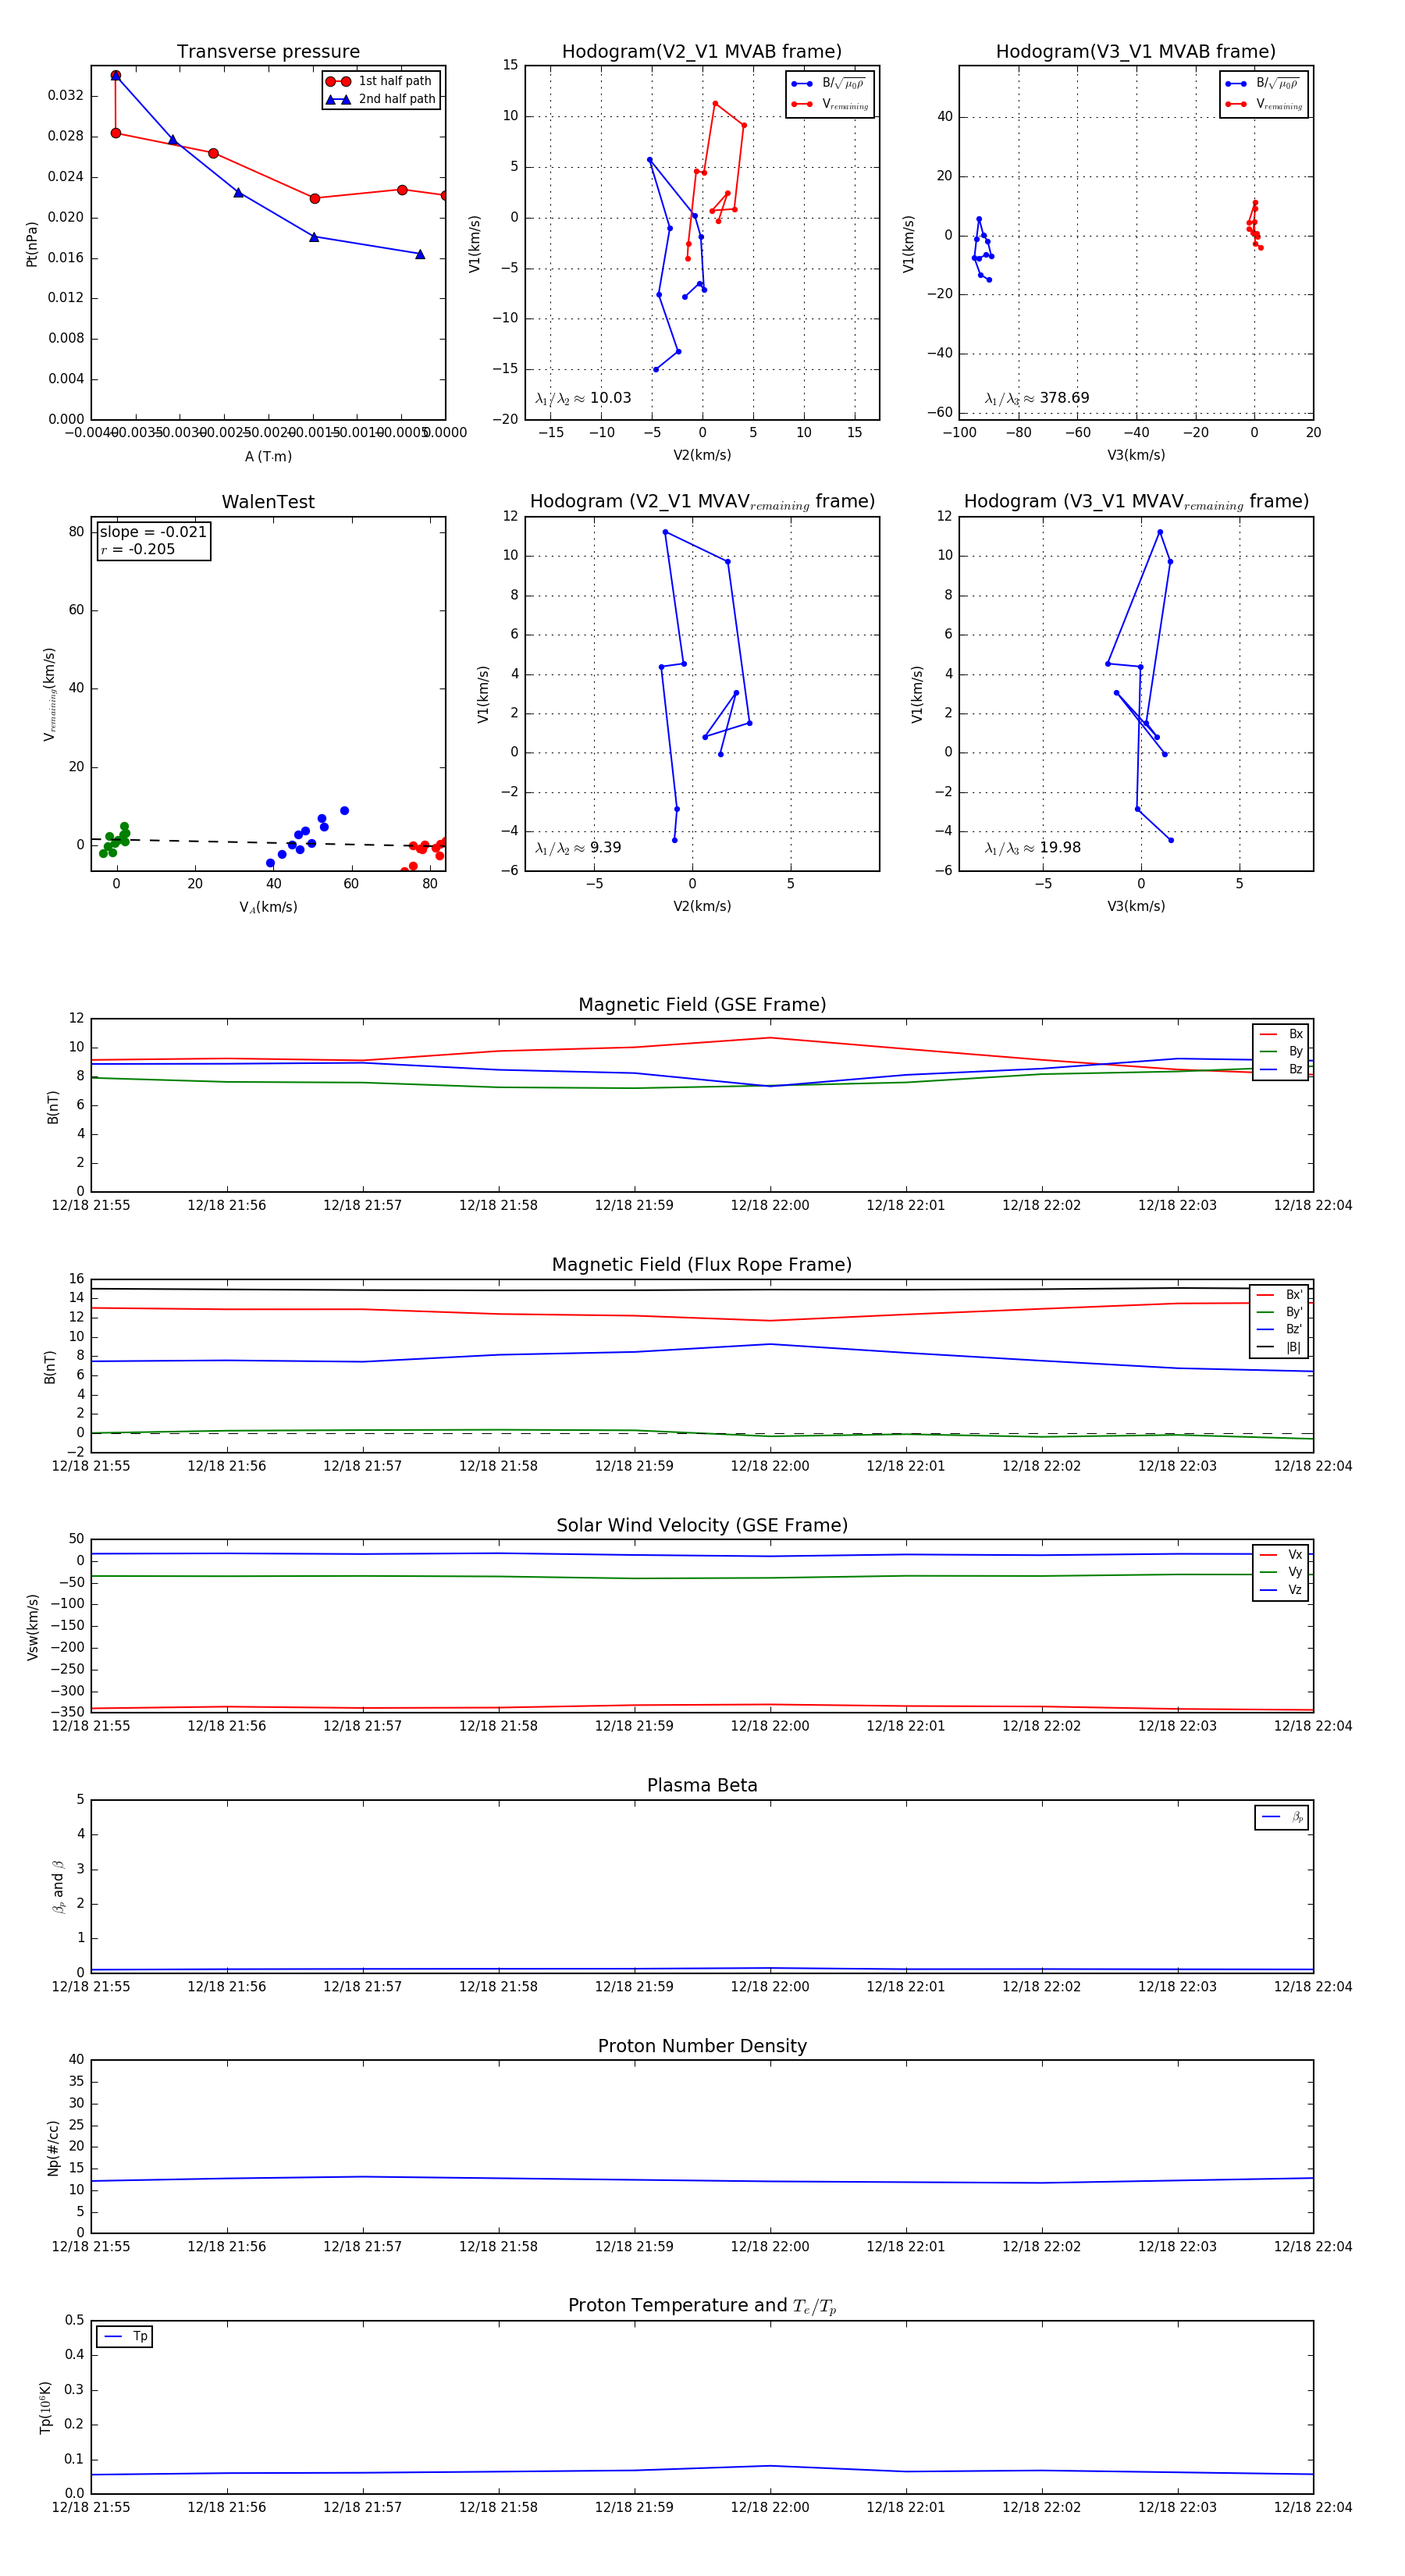Click the V2(km/s) label under V2_V1 MVAB hodogram

(x=702, y=455)
